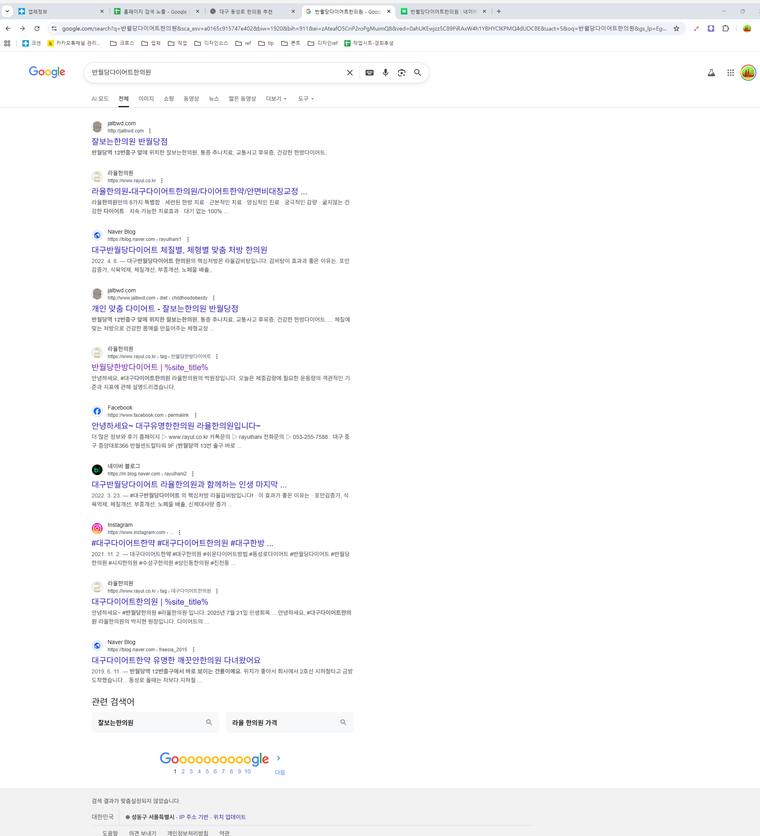Open the 카카오톡채널 관리 bookmark
Image resolution: width=760 pixels, height=836 pixels.
click(74, 43)
